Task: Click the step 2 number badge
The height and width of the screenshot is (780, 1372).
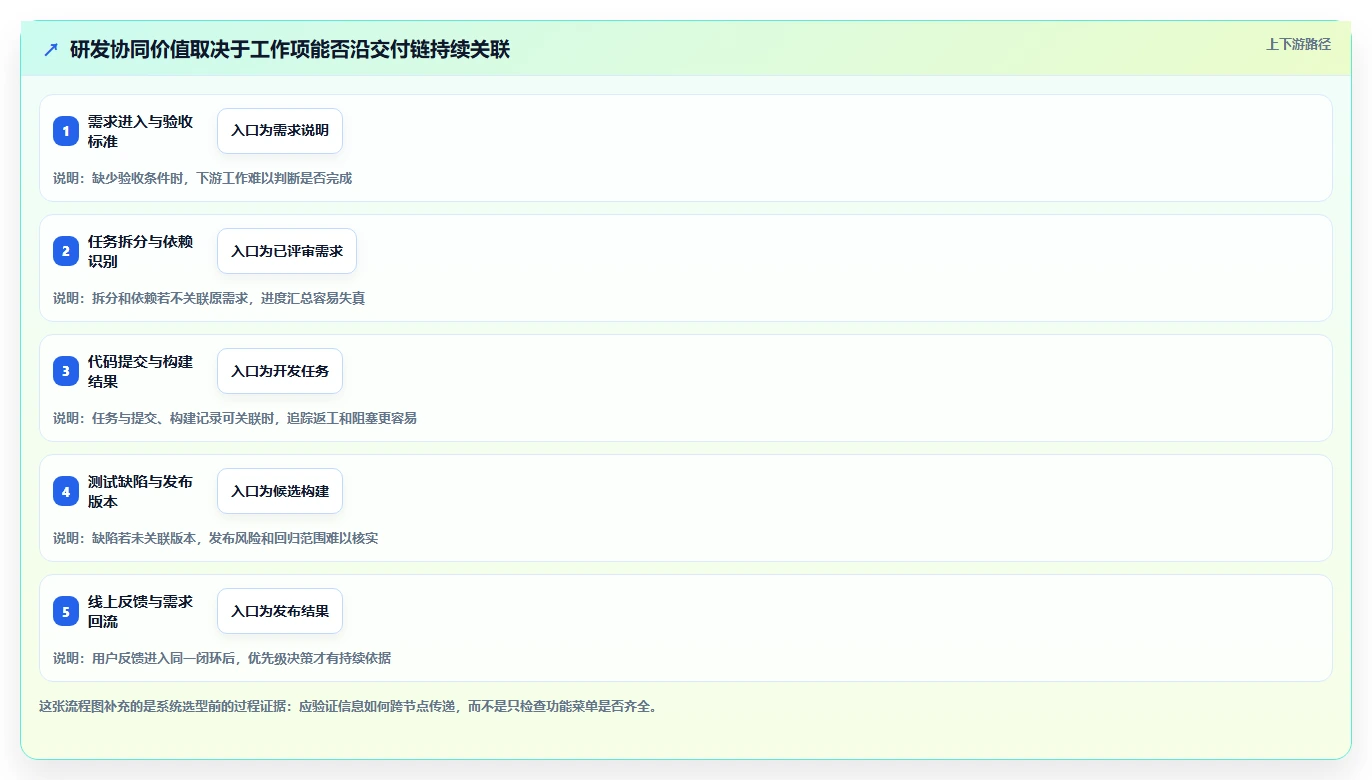Action: pyautogui.click(x=66, y=251)
